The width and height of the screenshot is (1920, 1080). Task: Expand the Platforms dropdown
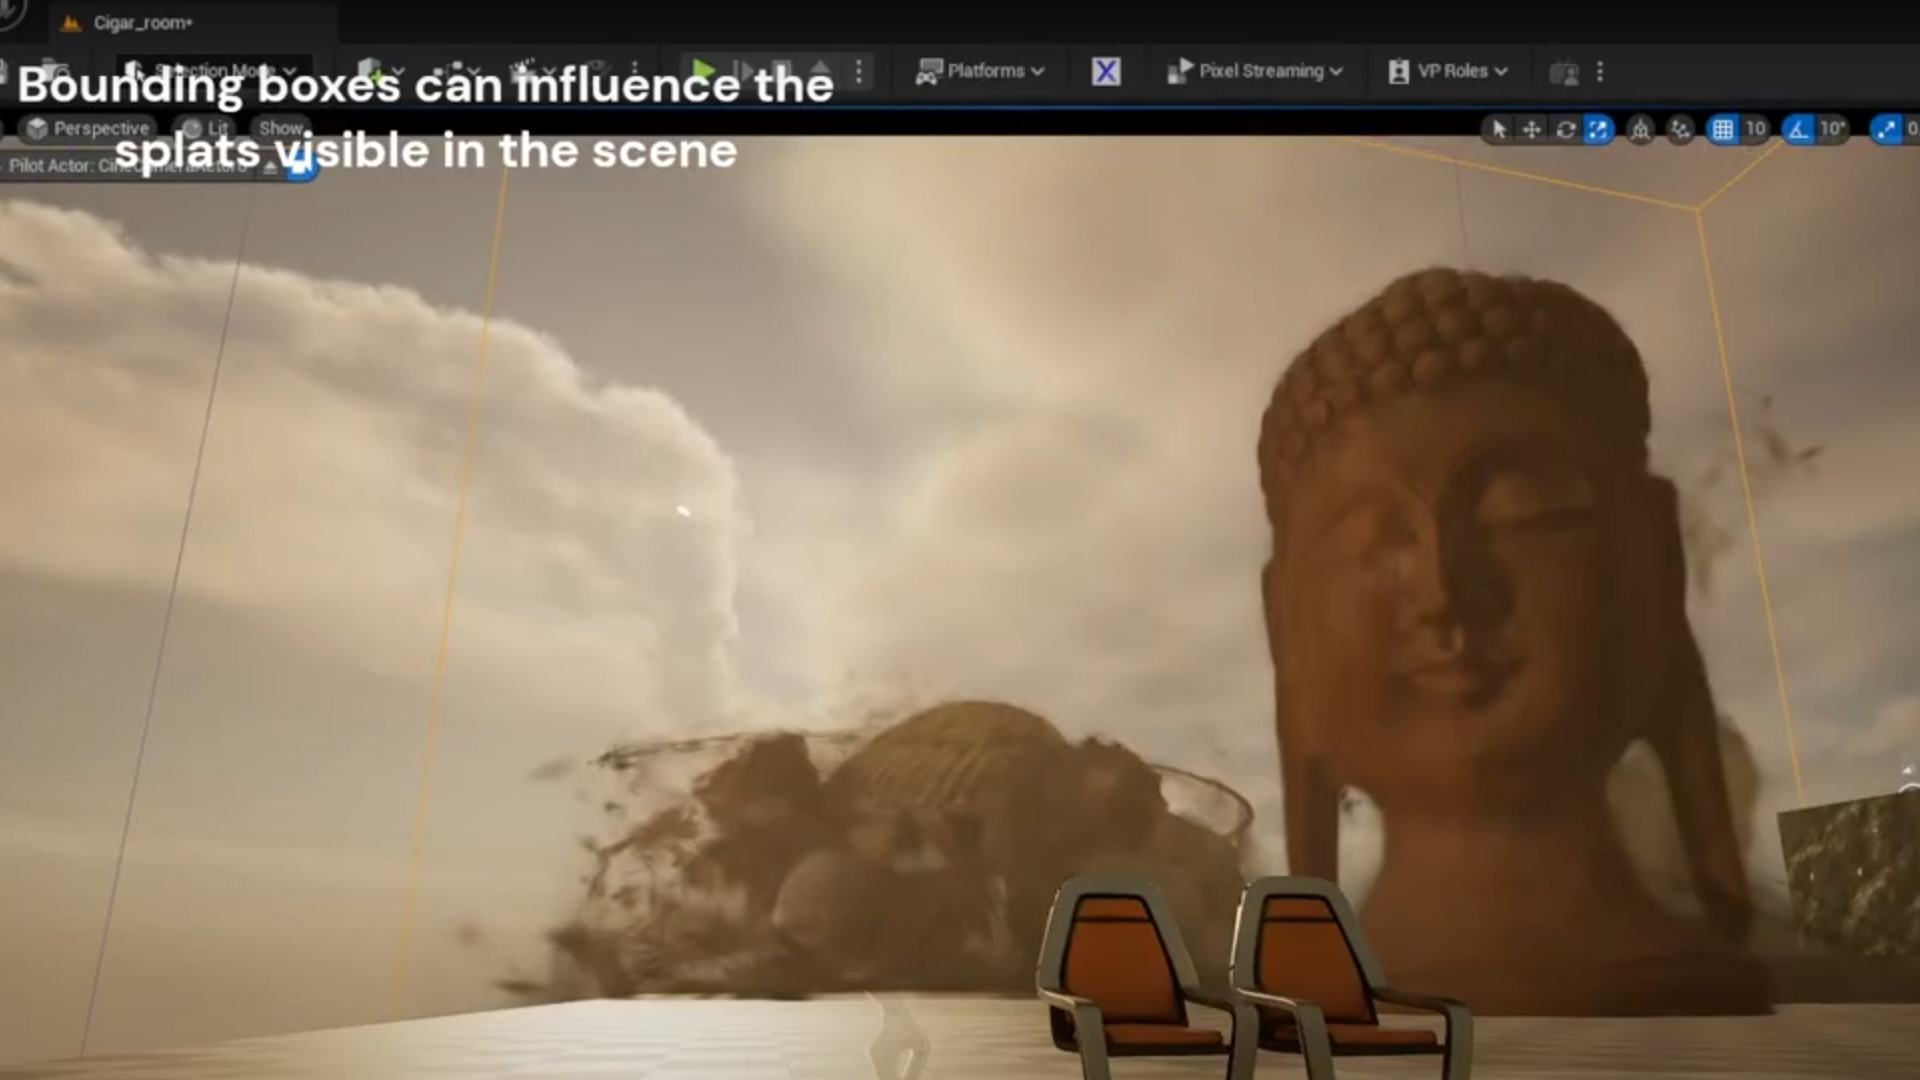(x=981, y=71)
